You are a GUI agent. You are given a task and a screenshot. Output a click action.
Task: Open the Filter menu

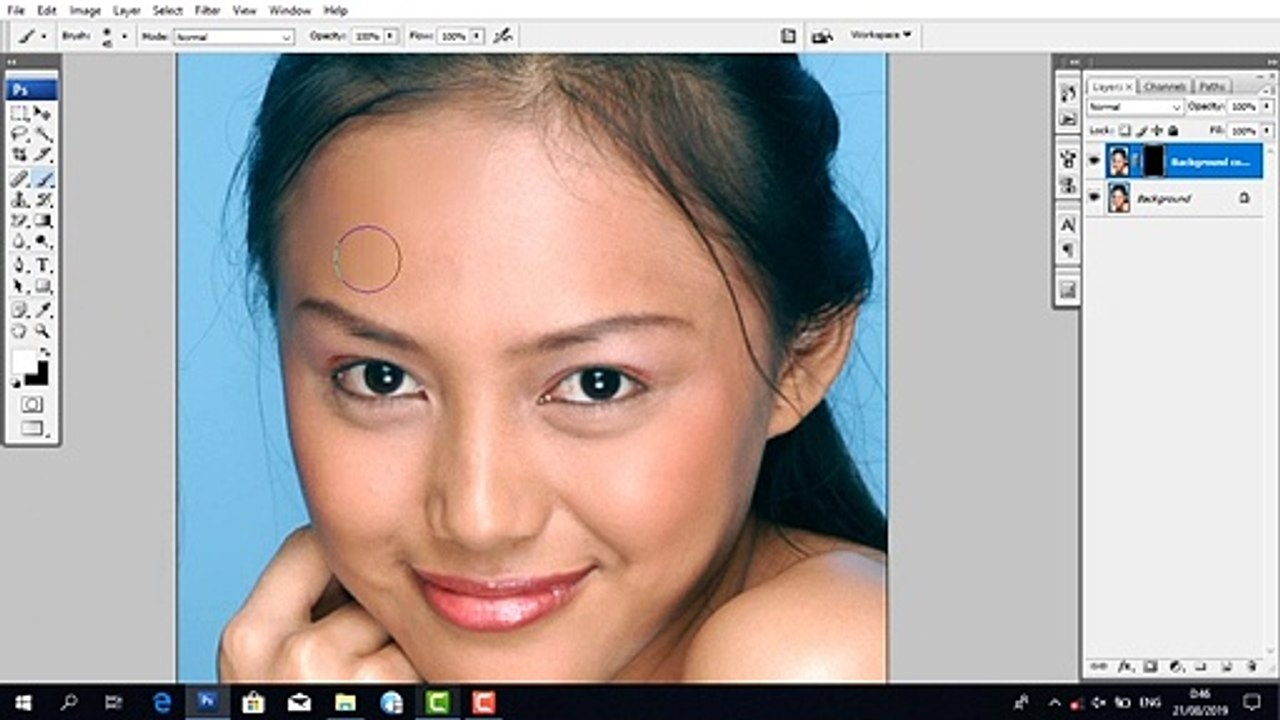tap(208, 10)
